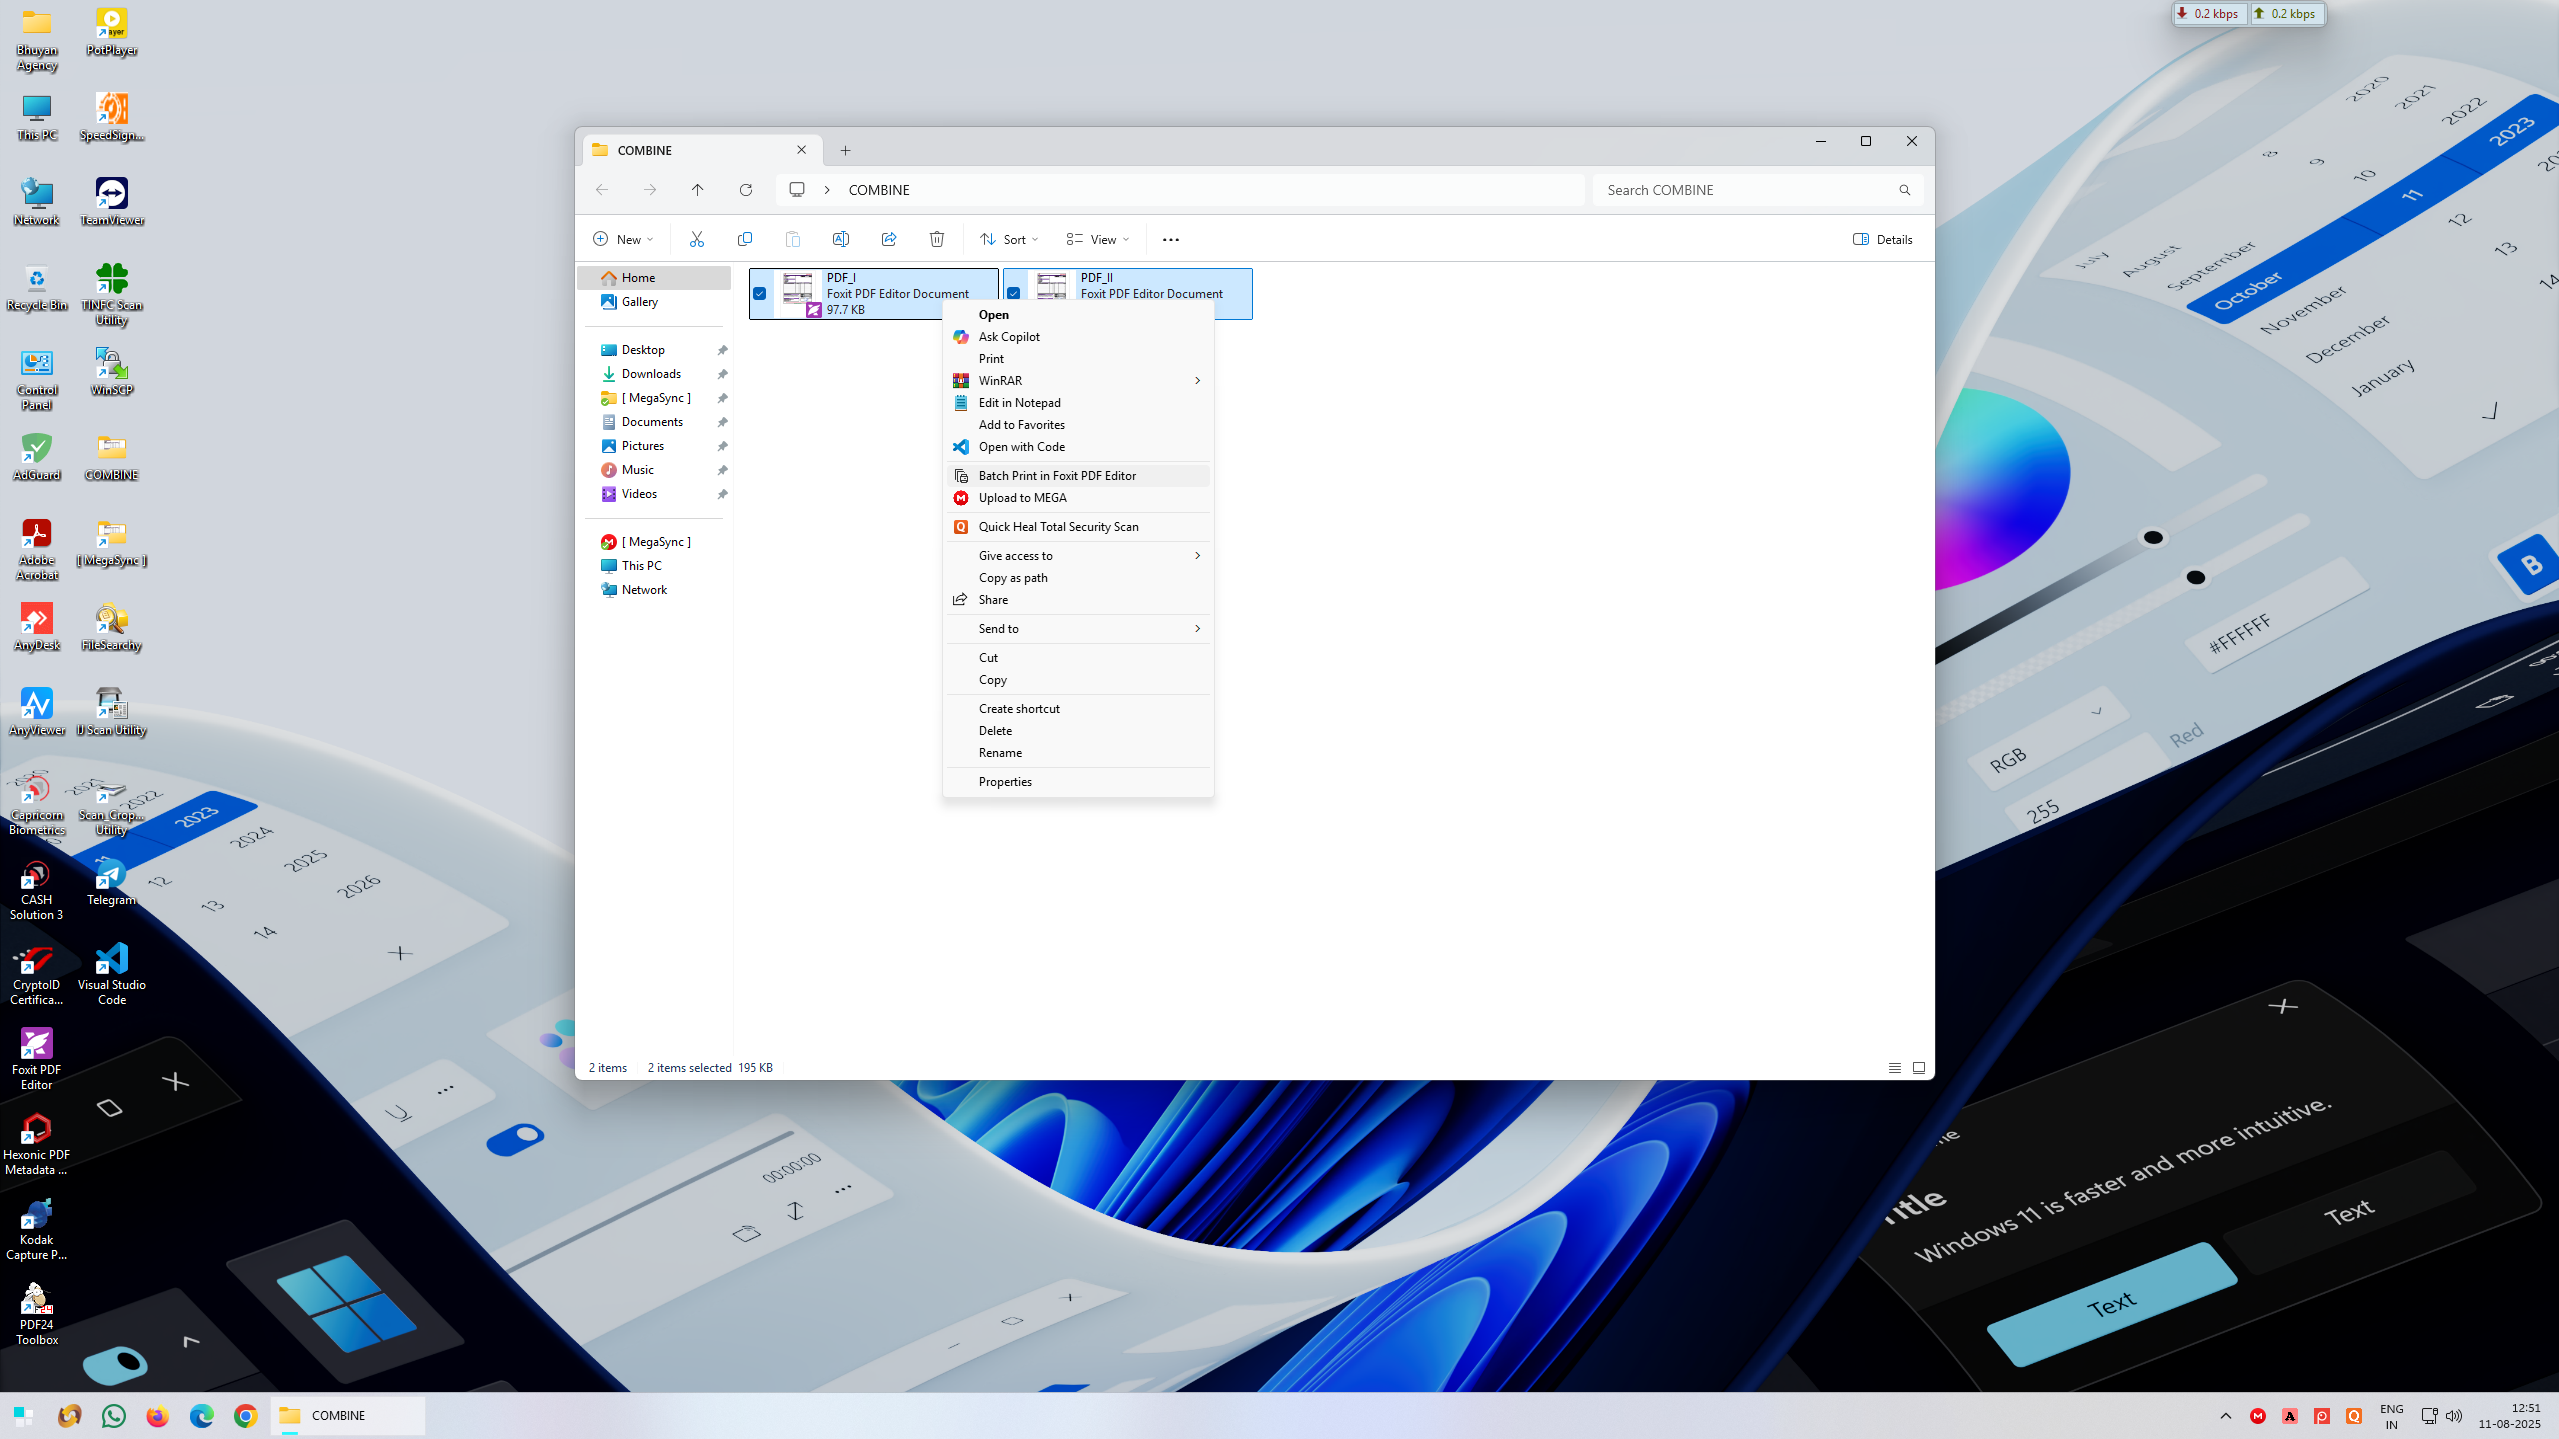The height and width of the screenshot is (1439, 2559).
Task: Click the Rename icon in Explorer toolbar
Action: [840, 239]
